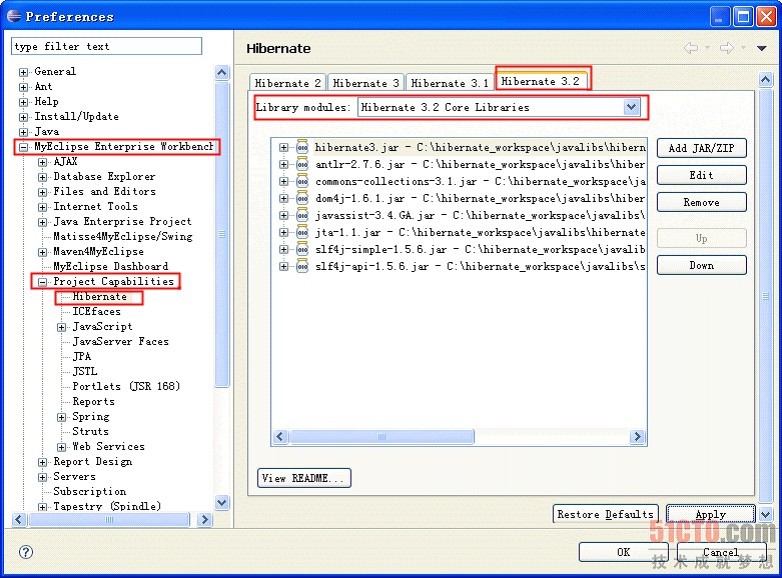782x578 pixels.
Task: Expand the Help tree node
Action: (x=23, y=102)
